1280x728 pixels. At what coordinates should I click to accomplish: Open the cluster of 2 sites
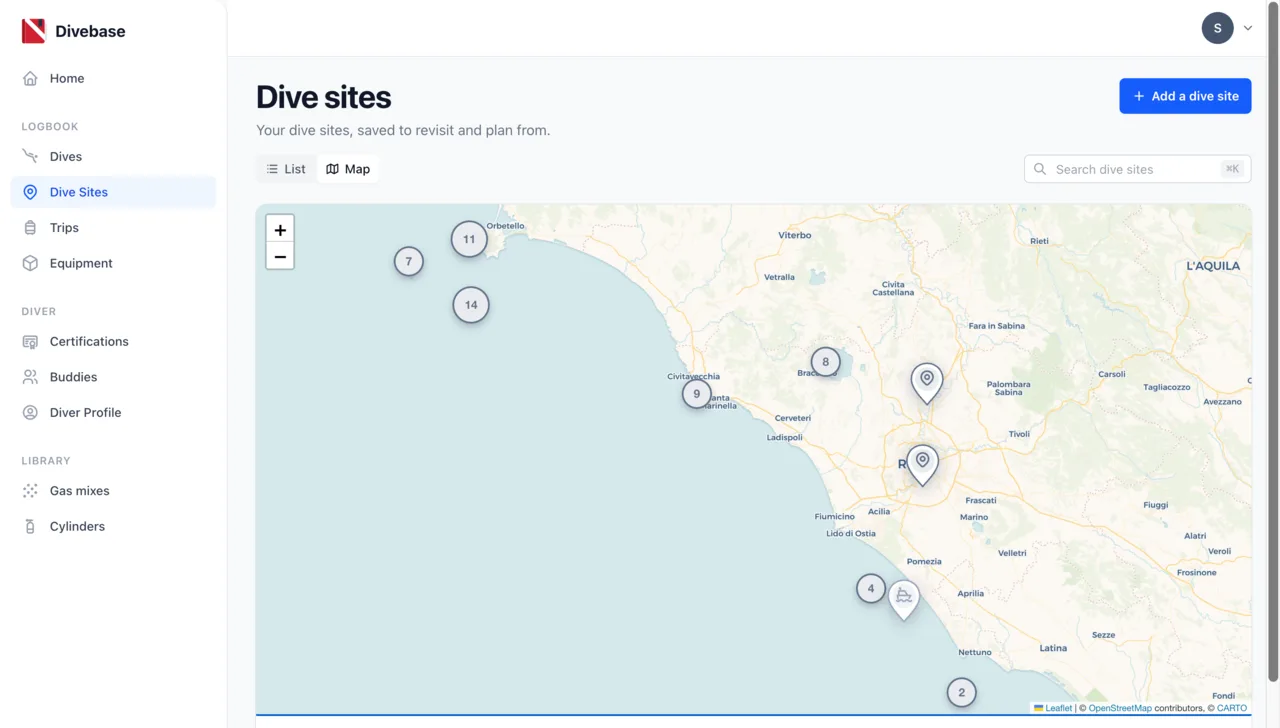coord(962,692)
